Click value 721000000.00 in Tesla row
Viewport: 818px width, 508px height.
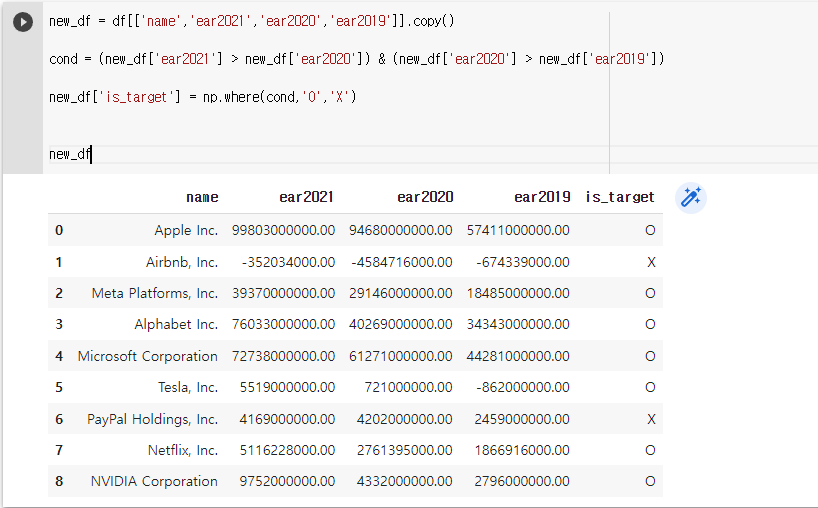coord(408,387)
